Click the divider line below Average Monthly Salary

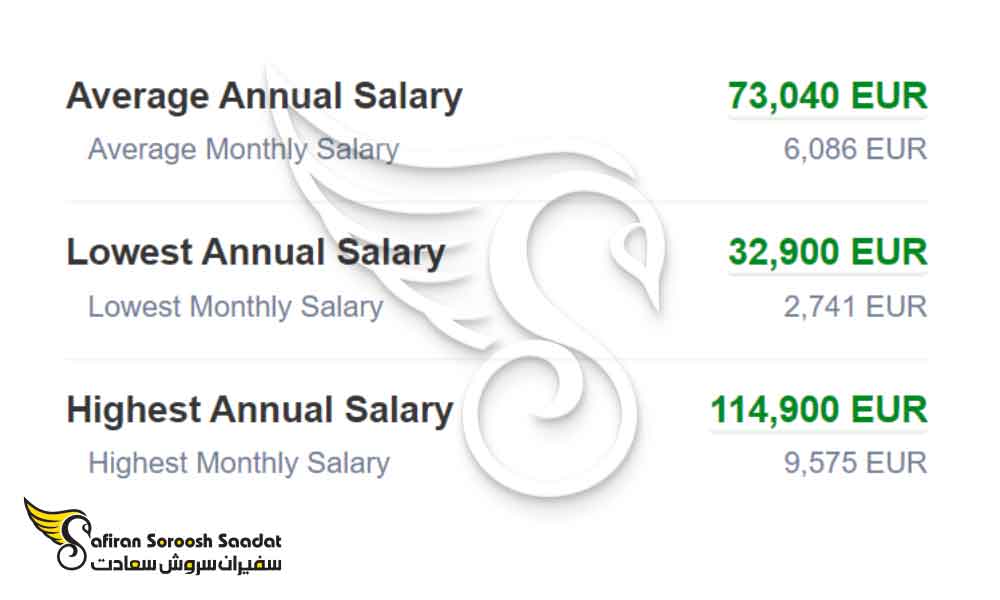pyautogui.click(x=496, y=201)
